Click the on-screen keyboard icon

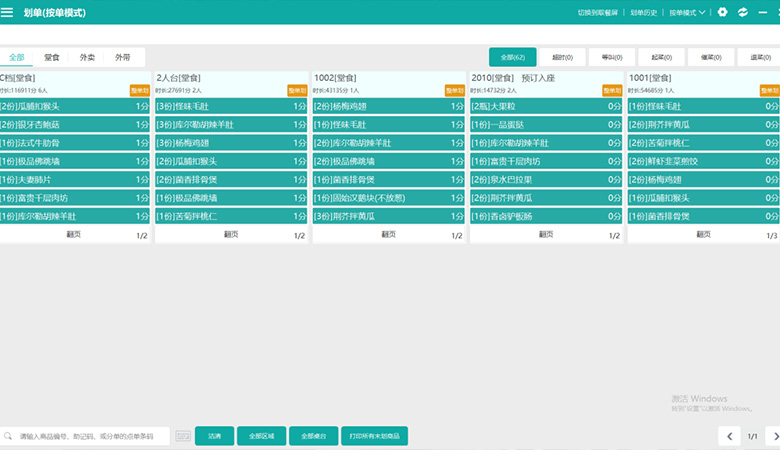(x=183, y=436)
